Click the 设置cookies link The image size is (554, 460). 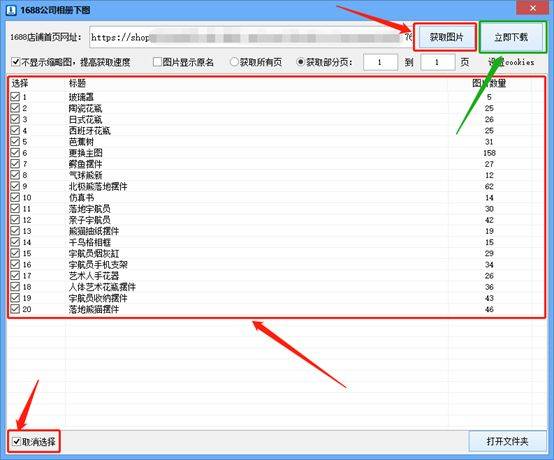[x=511, y=62]
